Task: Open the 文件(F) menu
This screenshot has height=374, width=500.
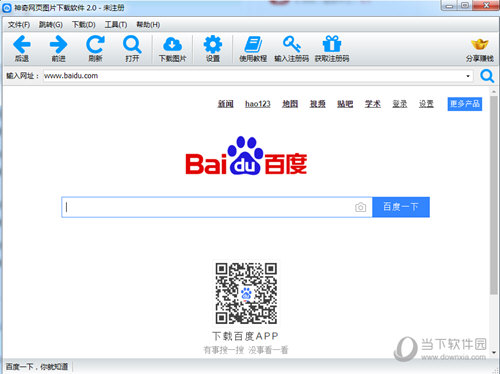Action: (x=19, y=25)
